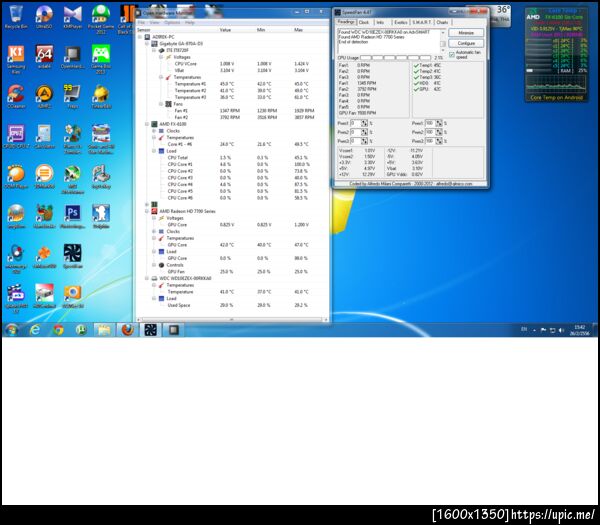Viewport: 600px width, 525px height.
Task: Open the CCleaner desktop shortcut
Action: pos(16,94)
